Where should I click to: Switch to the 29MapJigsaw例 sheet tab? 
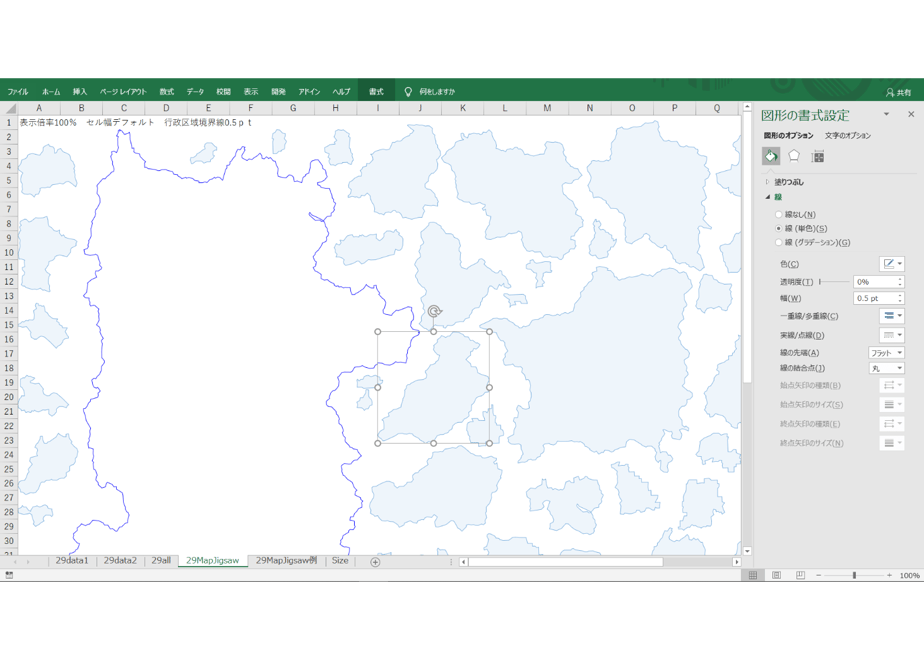pos(286,561)
